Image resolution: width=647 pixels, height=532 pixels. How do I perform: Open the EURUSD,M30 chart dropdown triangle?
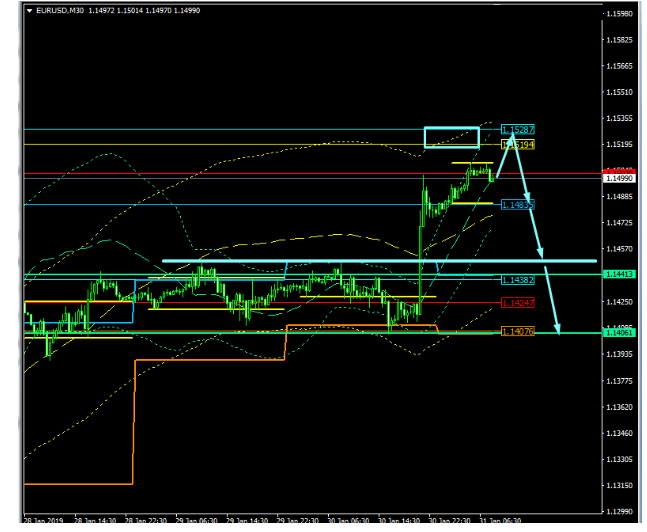coord(30,11)
